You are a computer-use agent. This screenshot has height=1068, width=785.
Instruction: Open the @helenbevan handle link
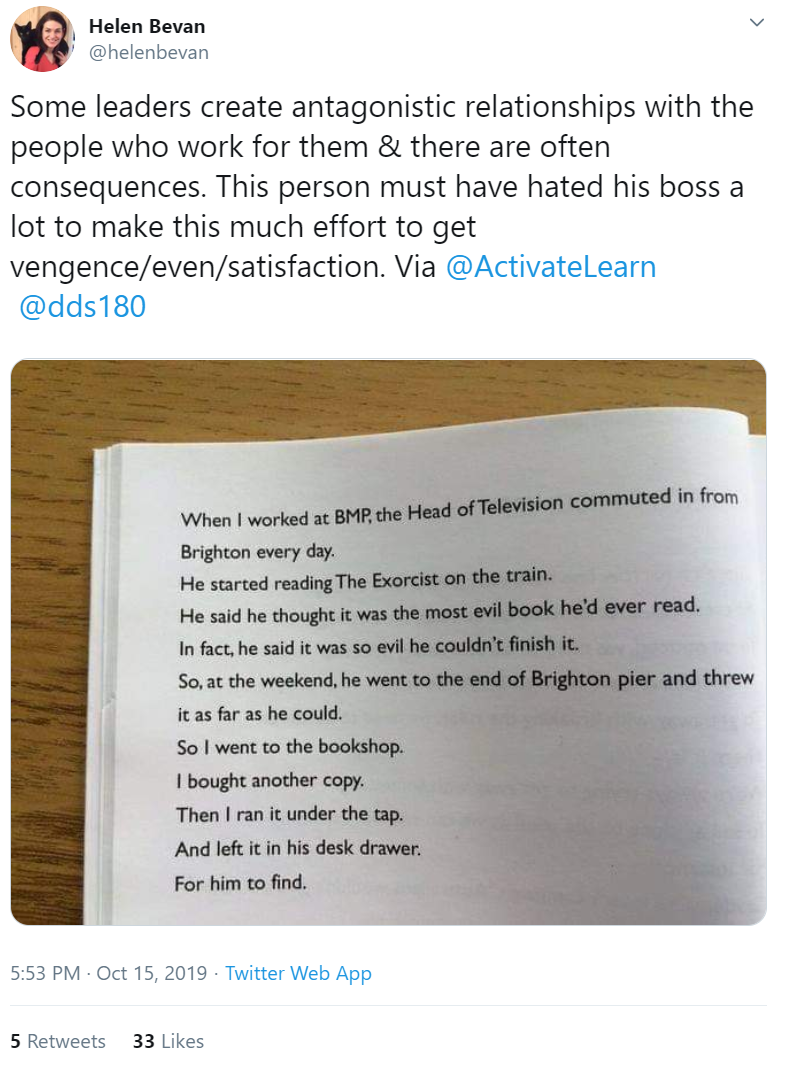pos(149,52)
